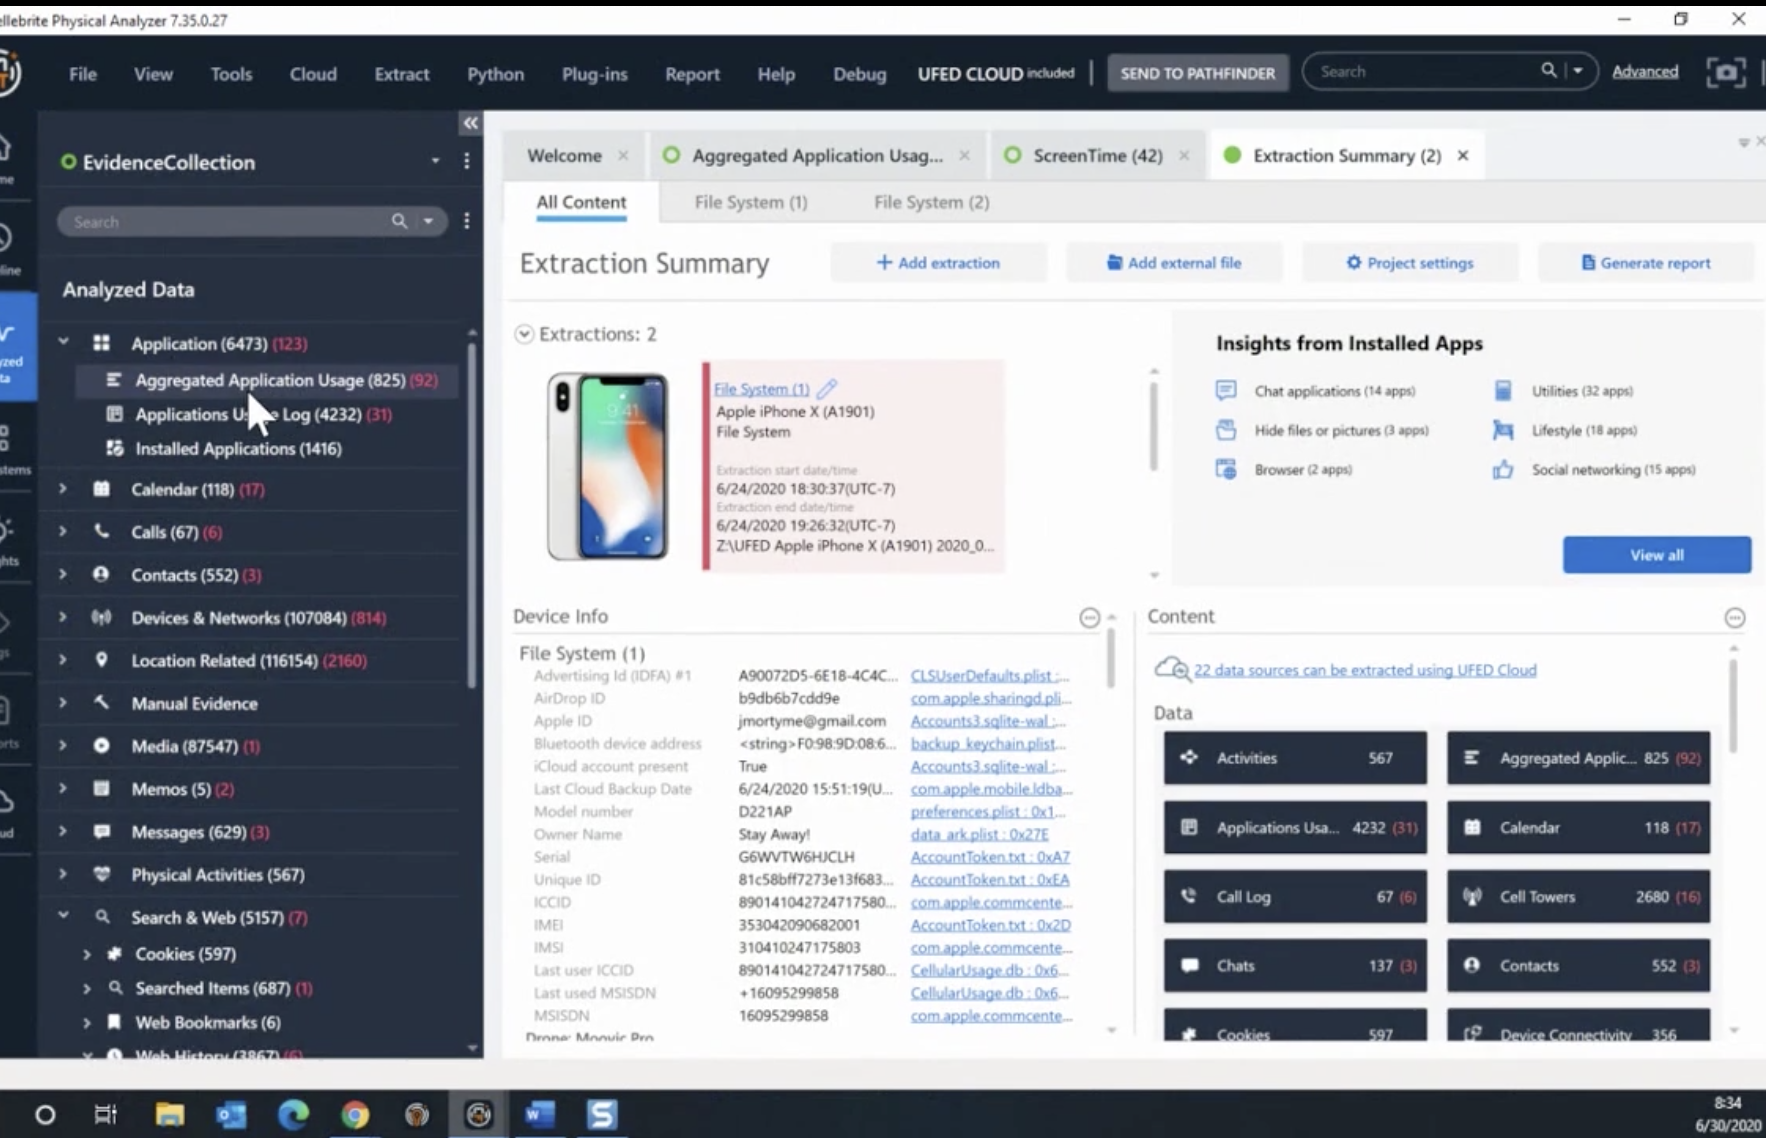Image resolution: width=1766 pixels, height=1138 pixels.
Task: Expand the Calendar tree node
Action: [63, 489]
